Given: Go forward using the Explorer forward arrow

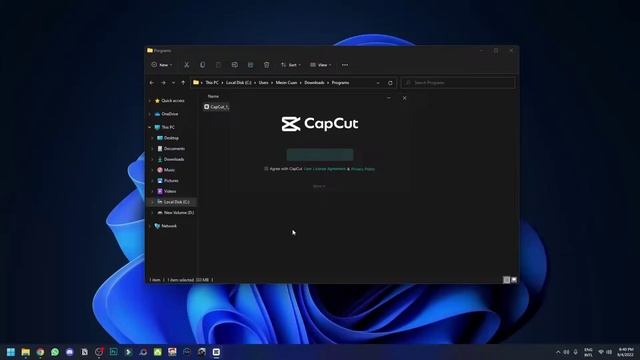Looking at the screenshot, I should (163, 83).
